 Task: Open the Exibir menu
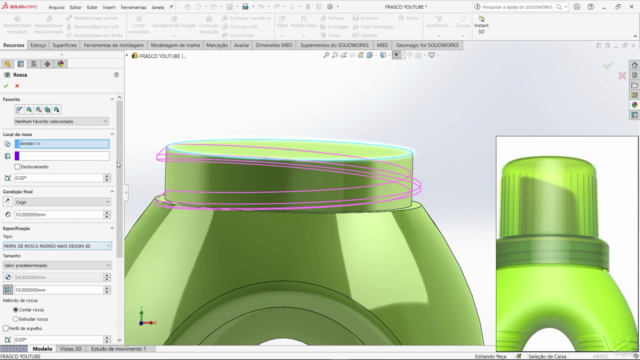coord(92,7)
